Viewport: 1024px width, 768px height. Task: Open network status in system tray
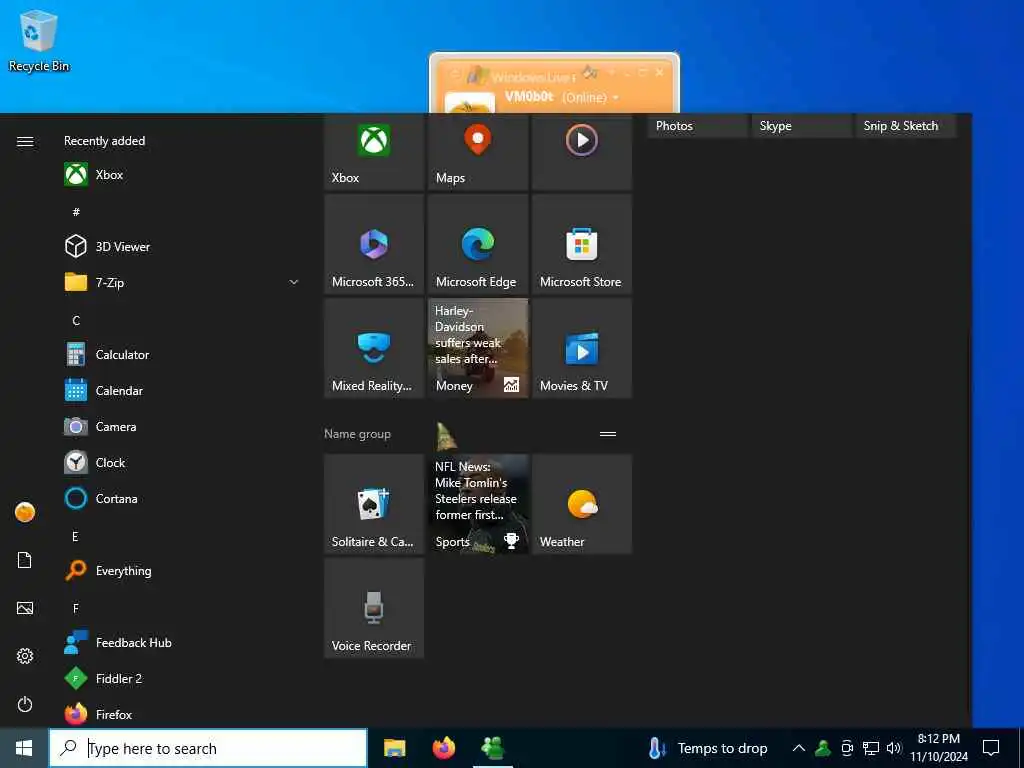871,748
